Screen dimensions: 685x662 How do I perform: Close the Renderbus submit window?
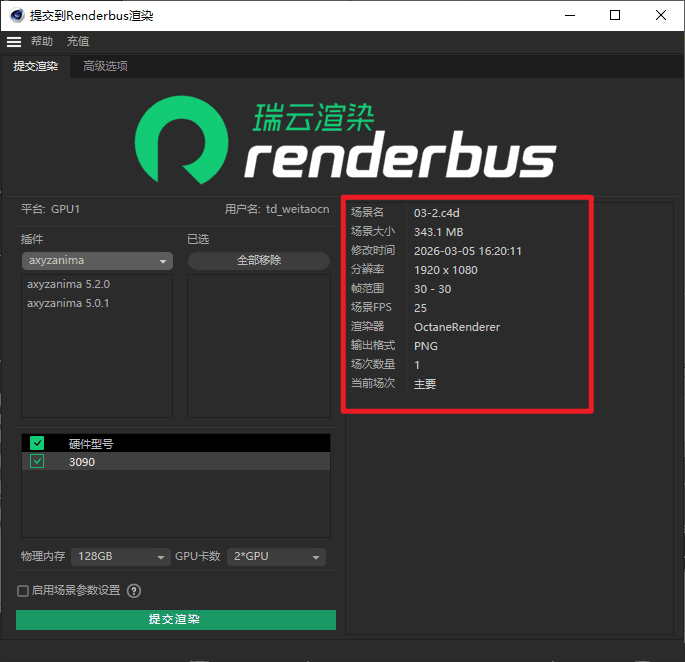coord(661,15)
